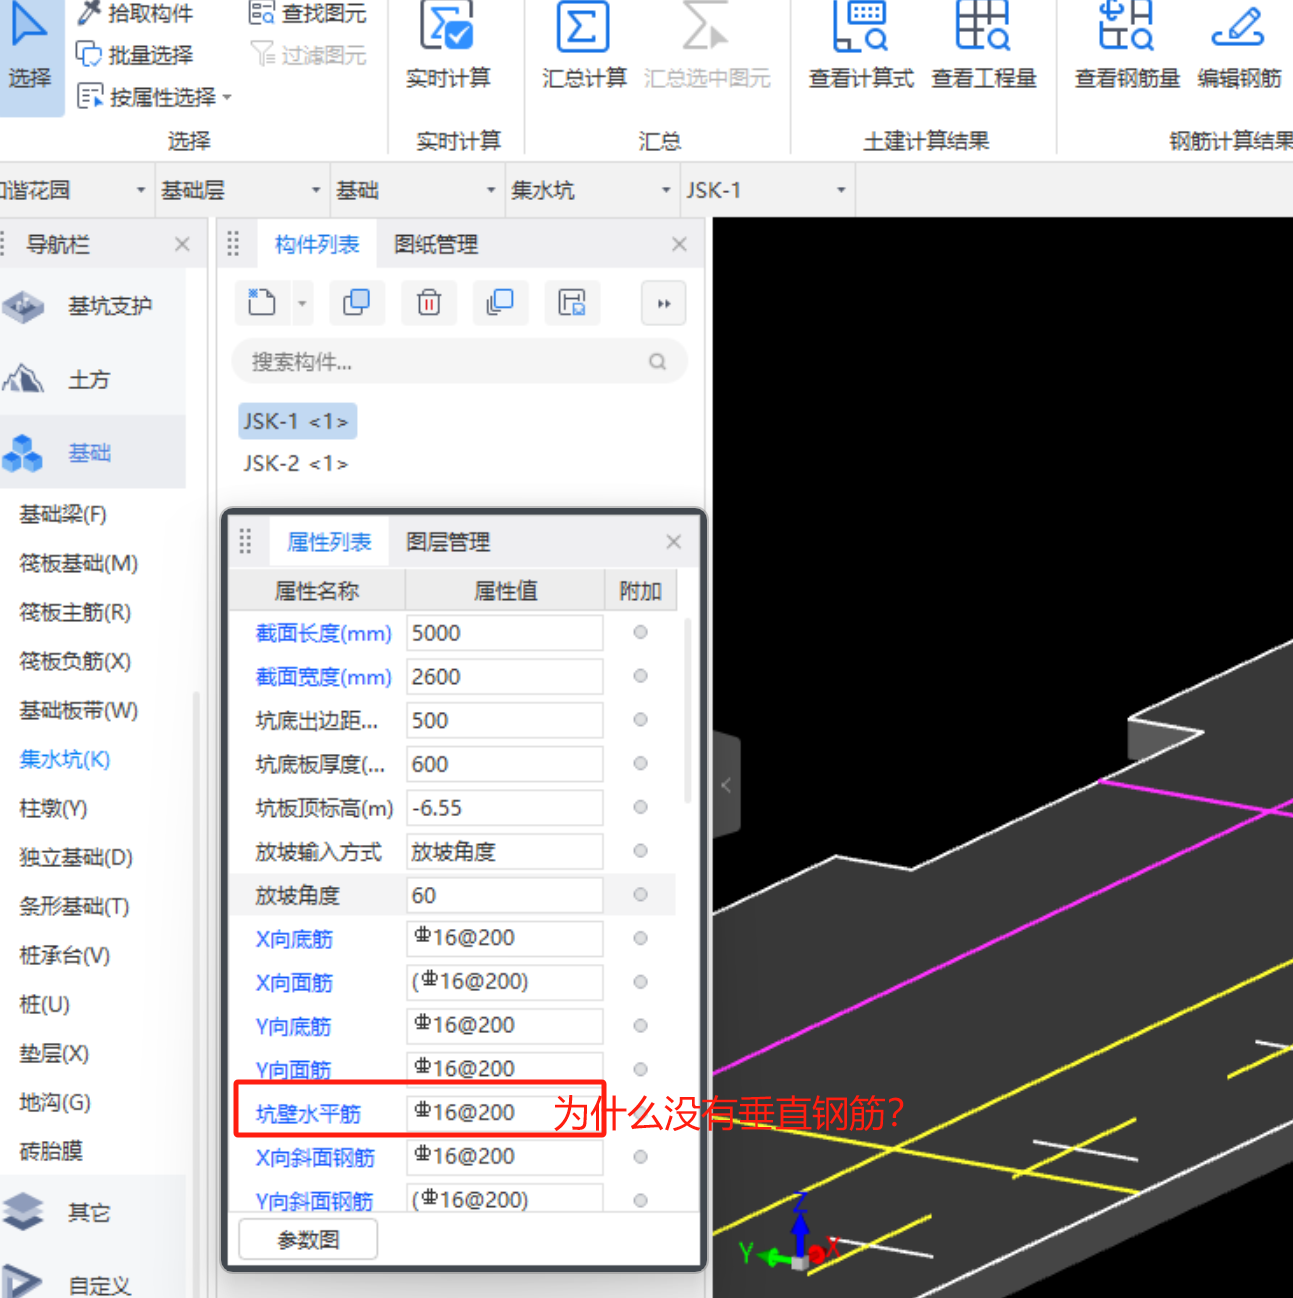Viewport: 1293px width, 1298px height.
Task: Close the 导航栏 navigation panel
Action: pyautogui.click(x=182, y=244)
